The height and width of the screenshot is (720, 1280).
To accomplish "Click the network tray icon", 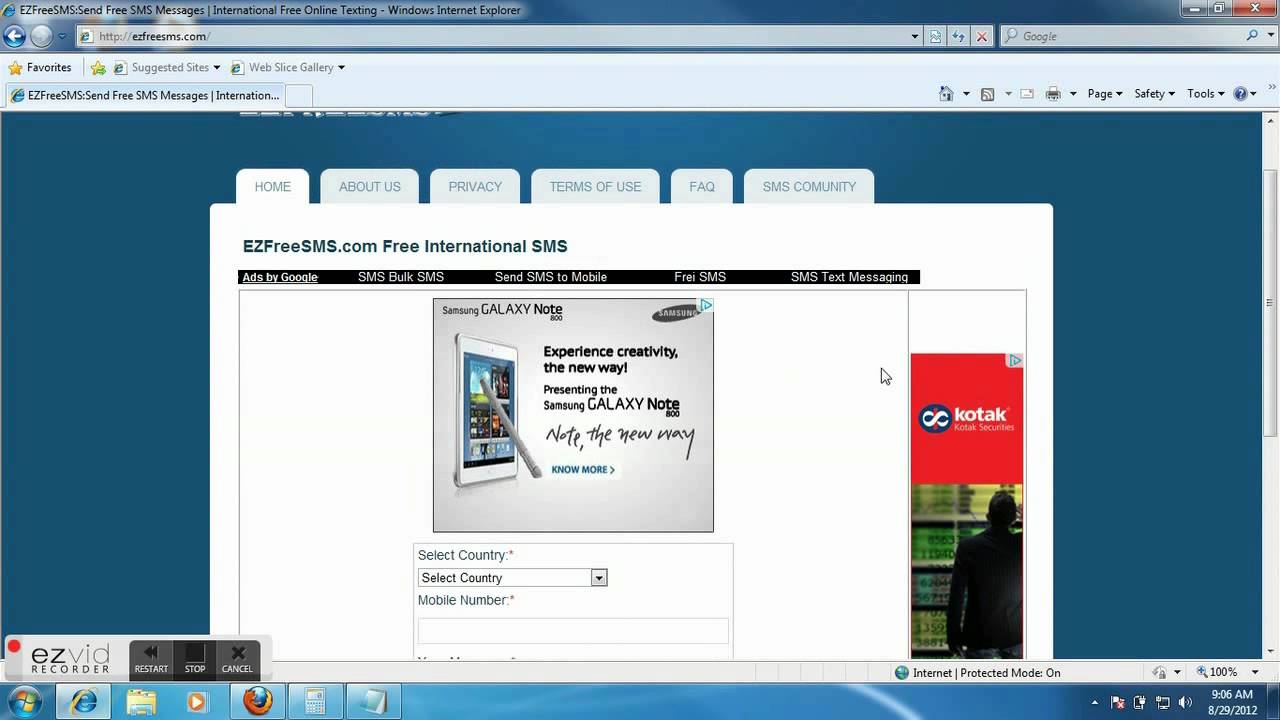I will click(x=1163, y=702).
